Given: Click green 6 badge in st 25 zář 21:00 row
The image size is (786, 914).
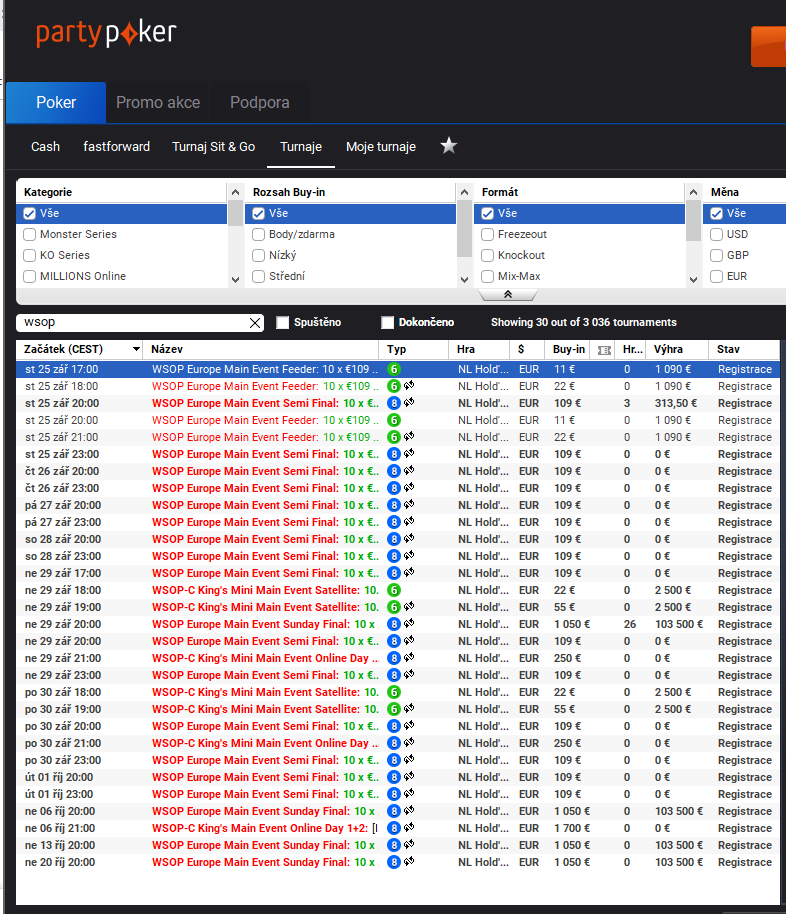Looking at the screenshot, I should (x=394, y=437).
